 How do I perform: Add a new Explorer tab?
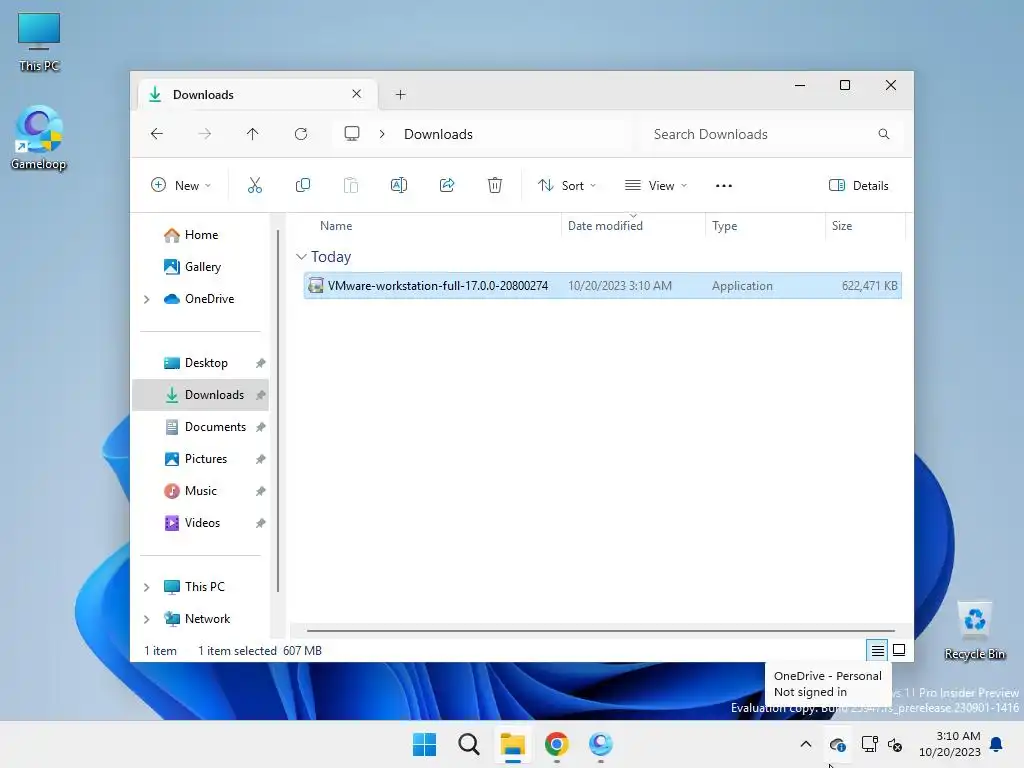[x=400, y=95]
